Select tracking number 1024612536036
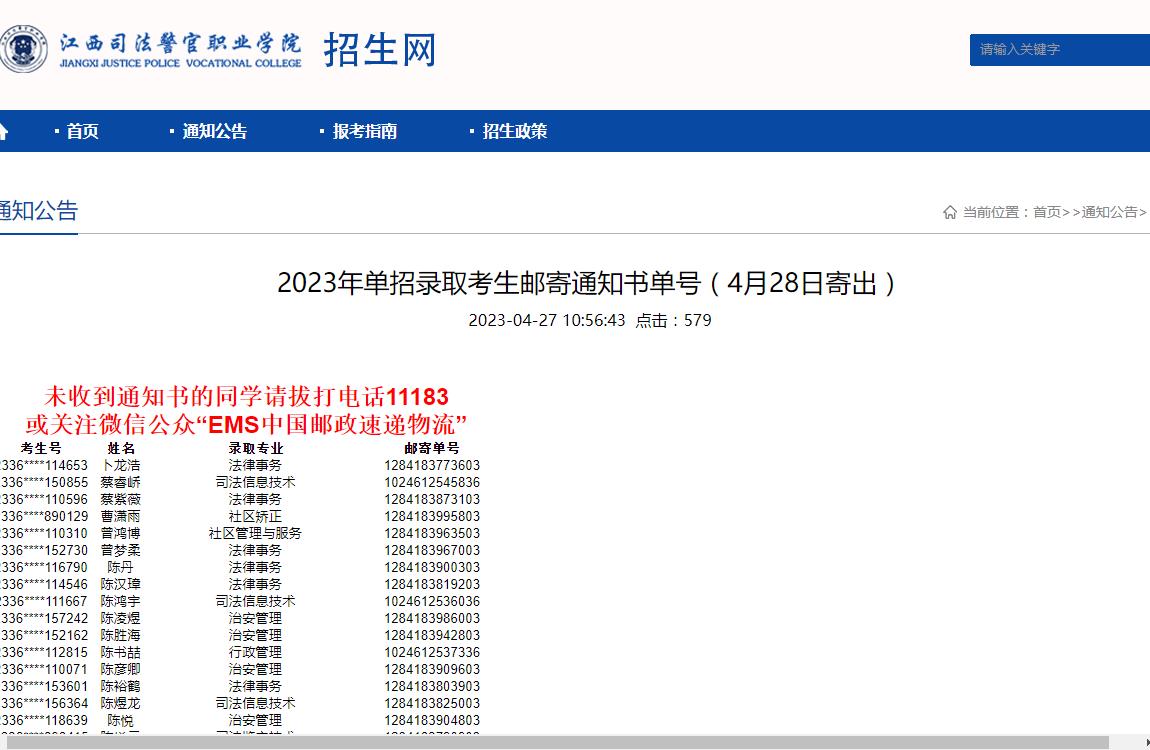Viewport: 1150px width, 750px height. point(432,601)
